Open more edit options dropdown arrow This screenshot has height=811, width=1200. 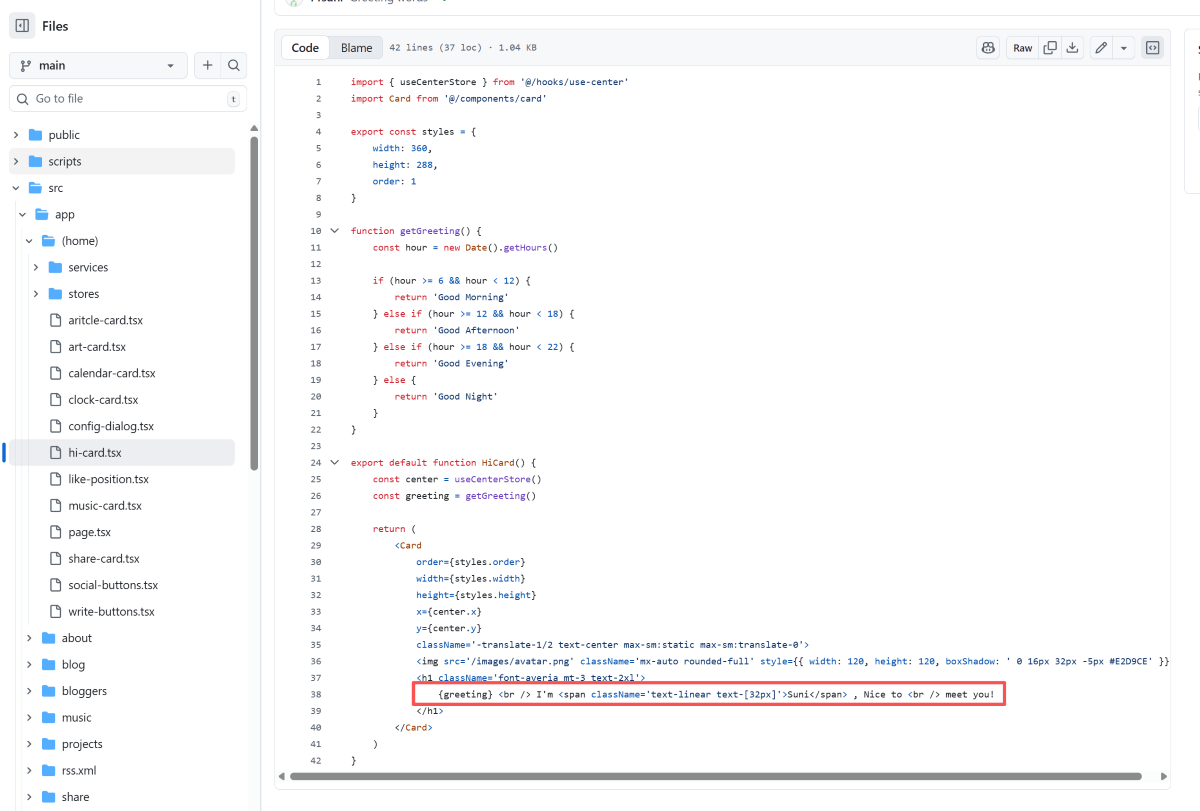pyautogui.click(x=1124, y=48)
